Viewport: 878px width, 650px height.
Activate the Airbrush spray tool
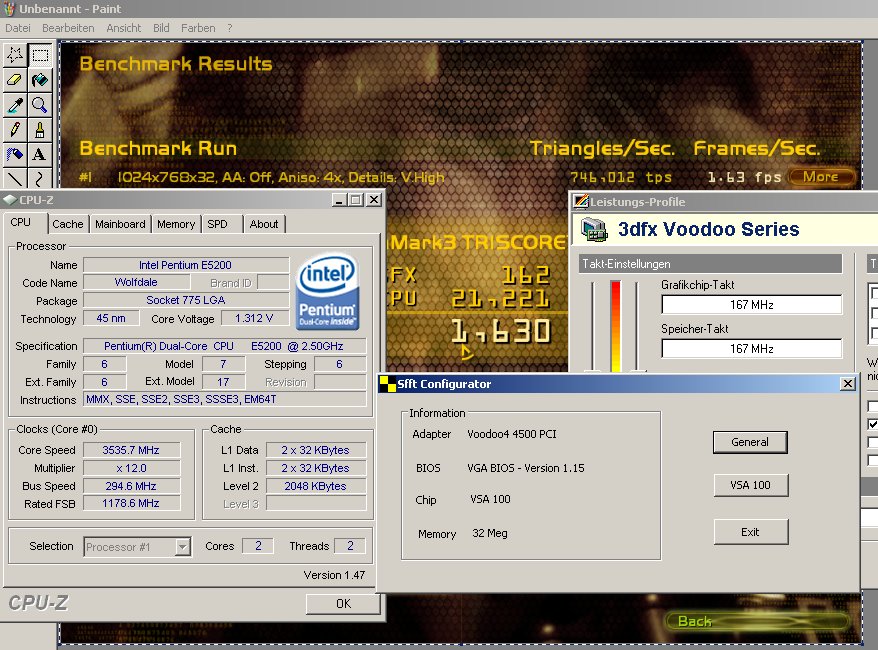coord(15,154)
